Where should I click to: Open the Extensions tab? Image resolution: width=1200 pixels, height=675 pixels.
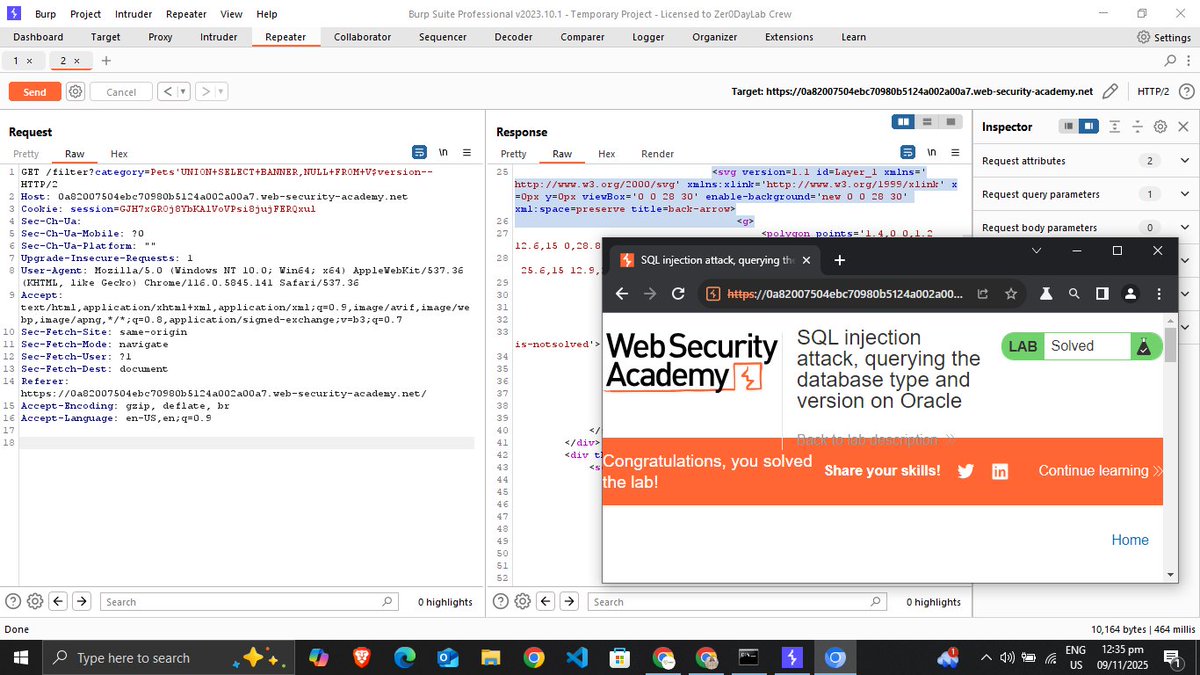789,37
